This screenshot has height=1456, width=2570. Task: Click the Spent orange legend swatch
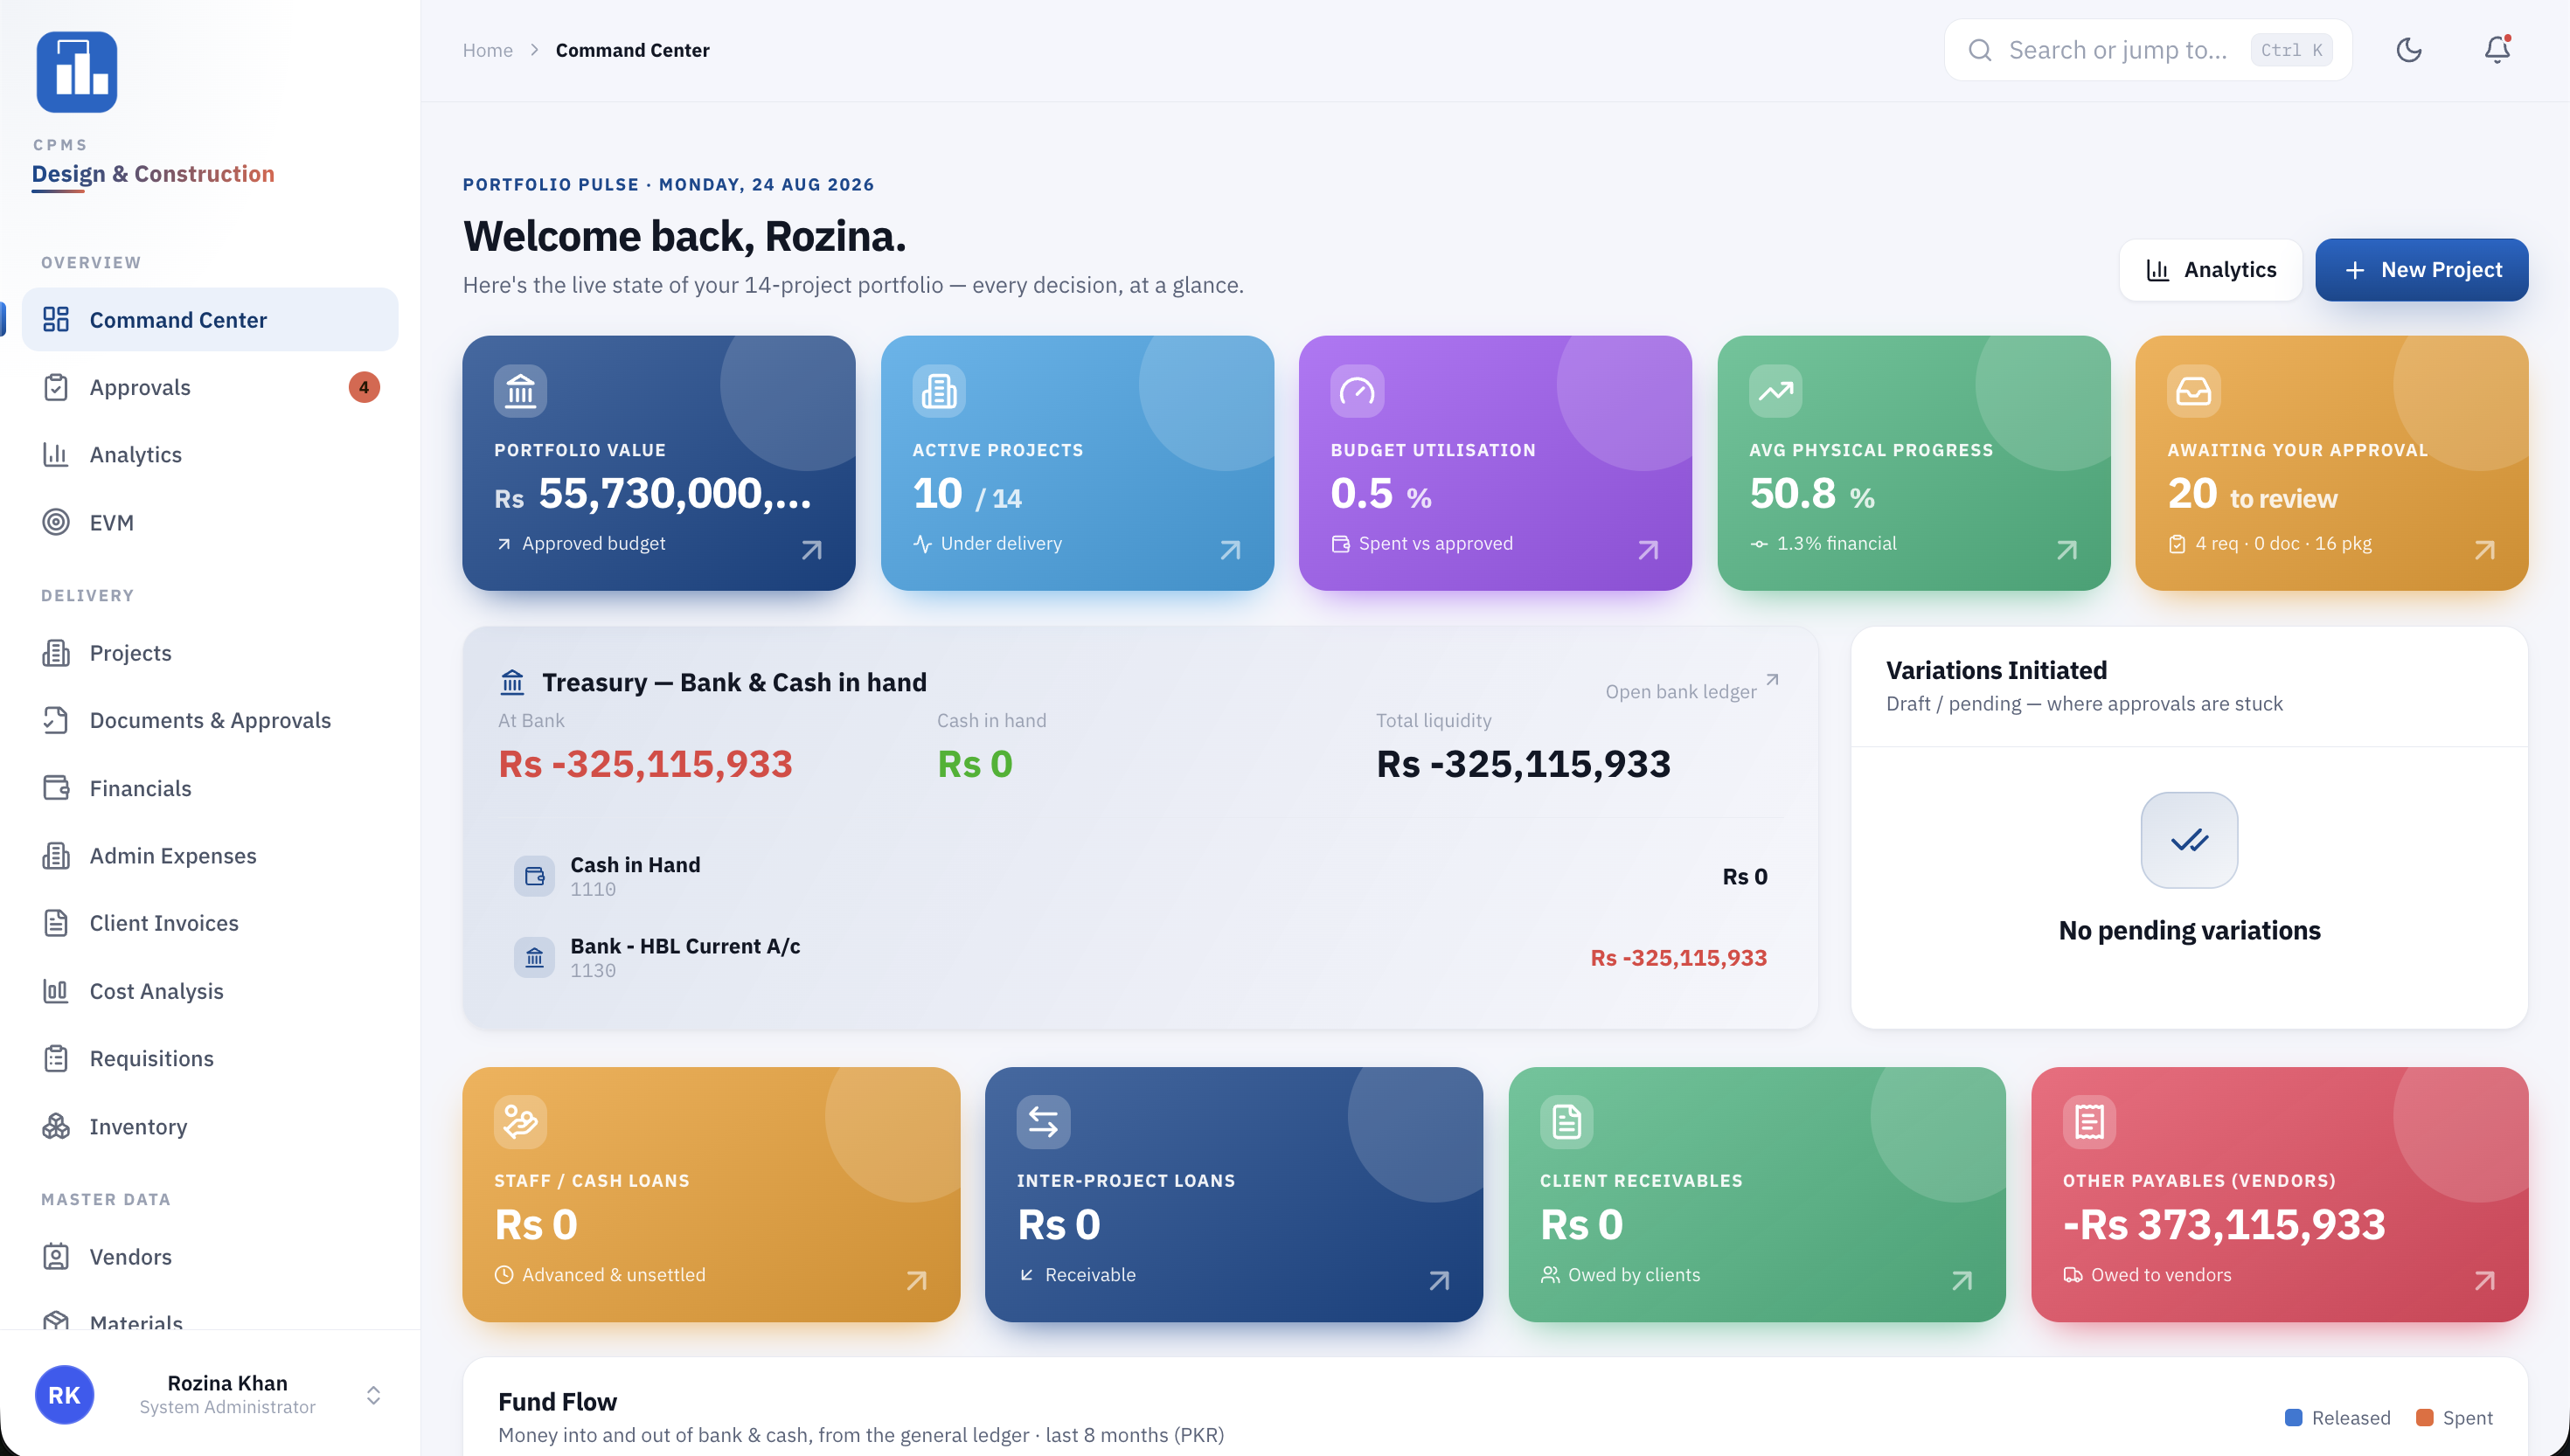click(x=2425, y=1417)
